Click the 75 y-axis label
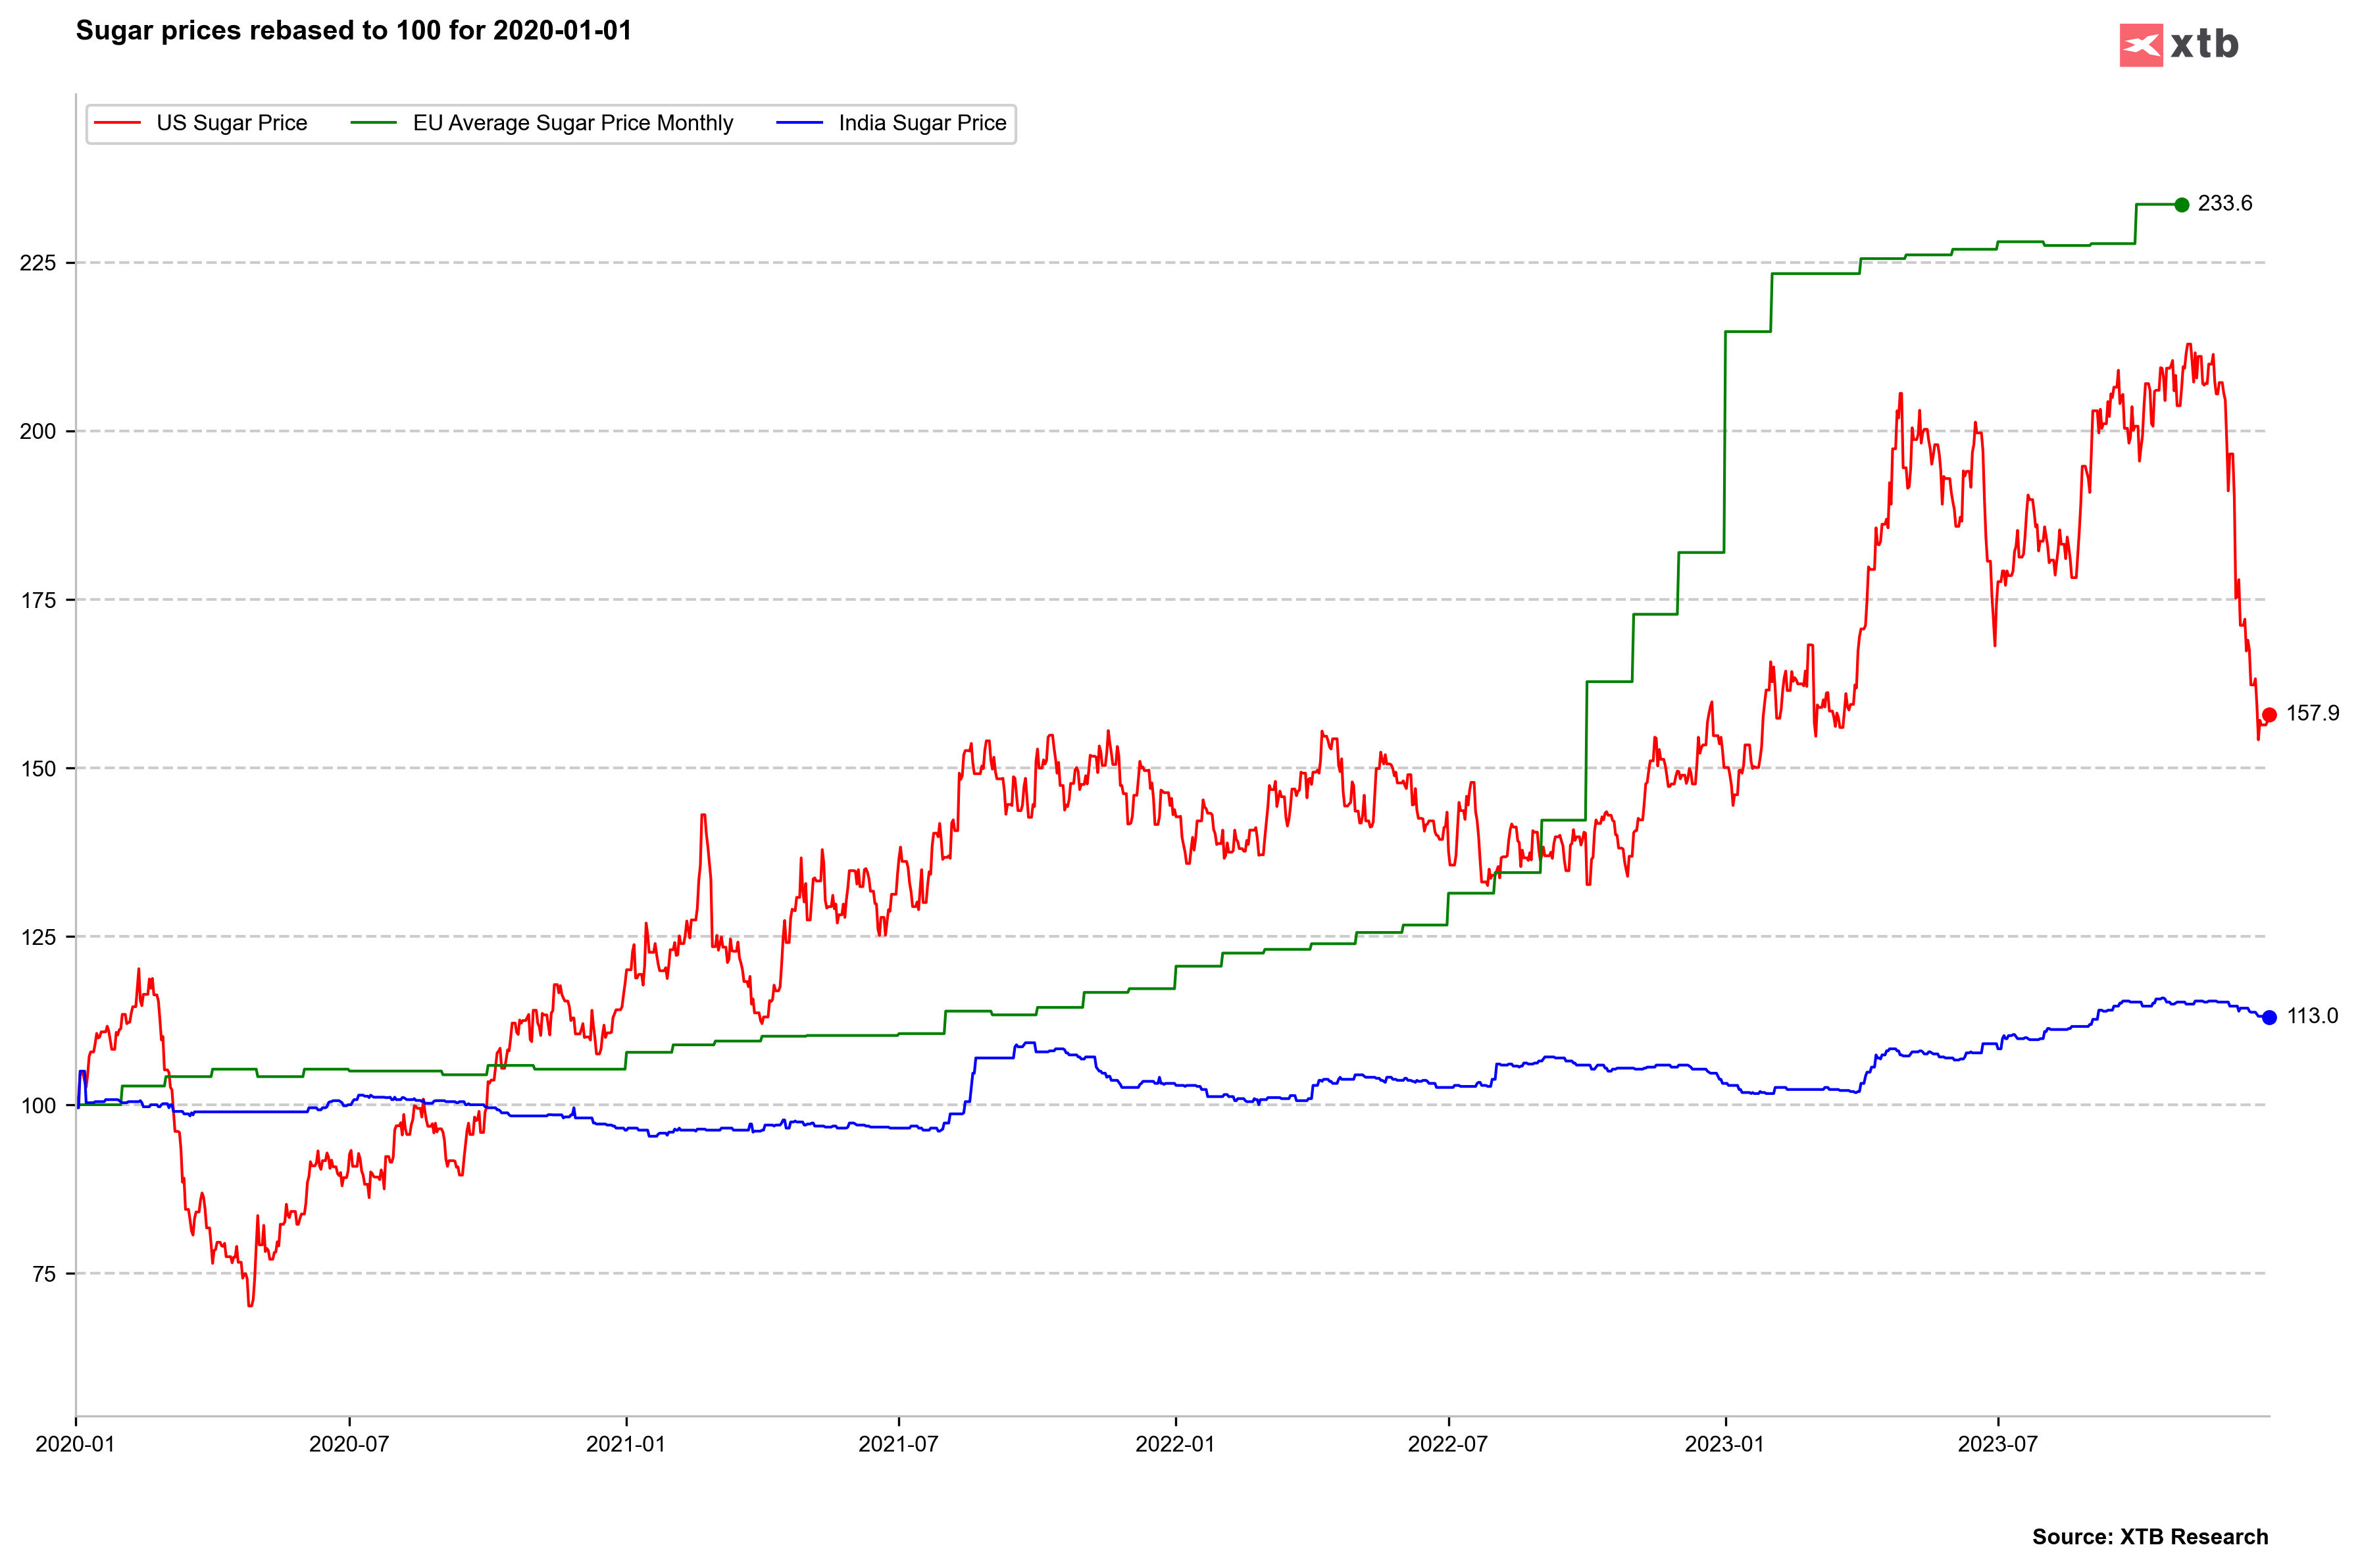Viewport: 2360px width, 1568px height. pos(44,1274)
